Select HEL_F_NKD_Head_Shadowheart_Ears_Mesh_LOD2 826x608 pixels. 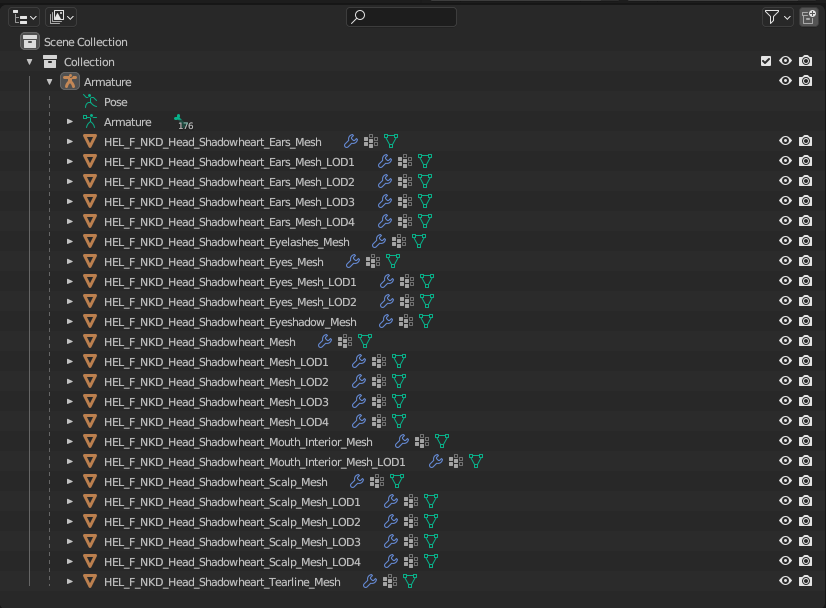[x=229, y=182]
